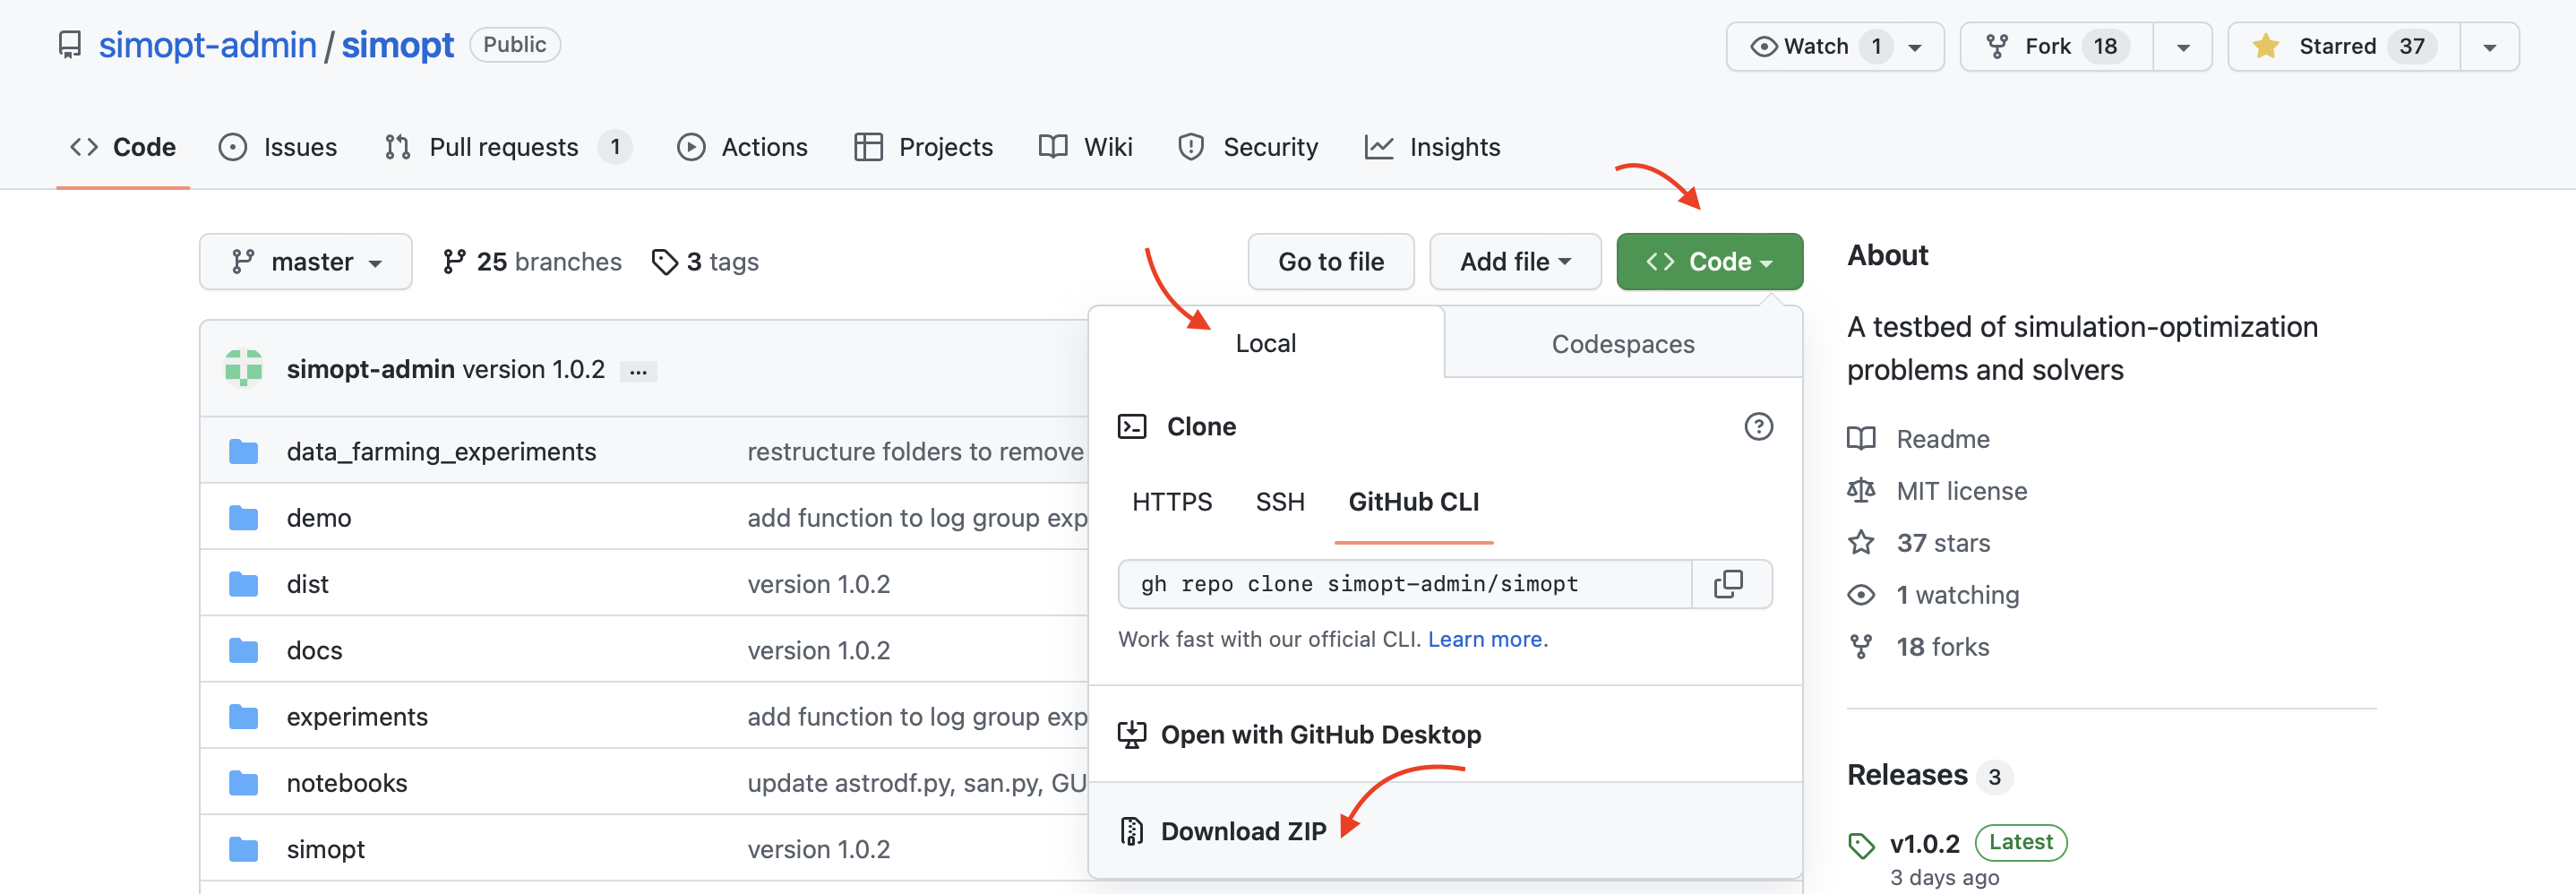Image resolution: width=2576 pixels, height=894 pixels.
Task: Open the notebooks folder name
Action: pos(347,783)
